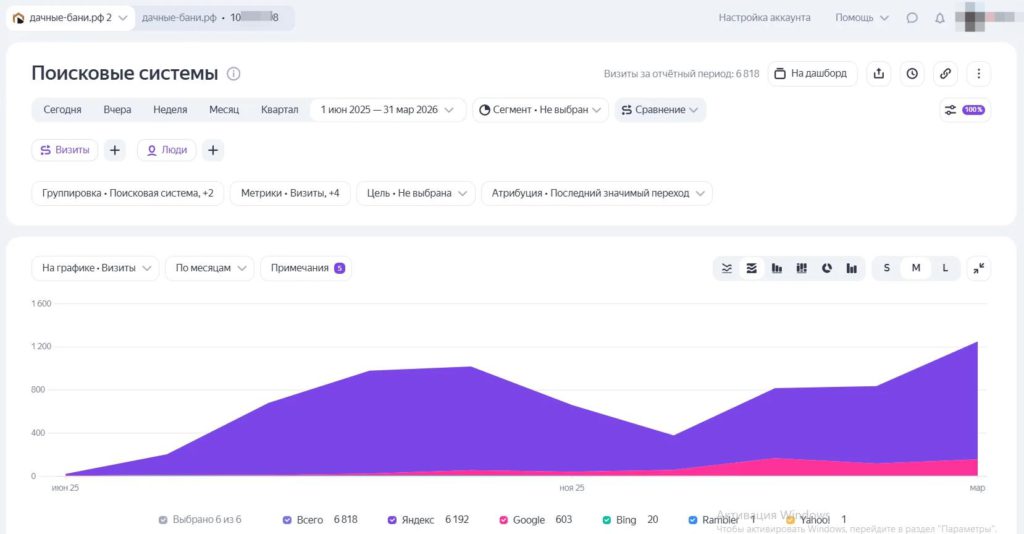Select the pie chart view icon
Screen dimensions: 1024x534
click(x=827, y=268)
